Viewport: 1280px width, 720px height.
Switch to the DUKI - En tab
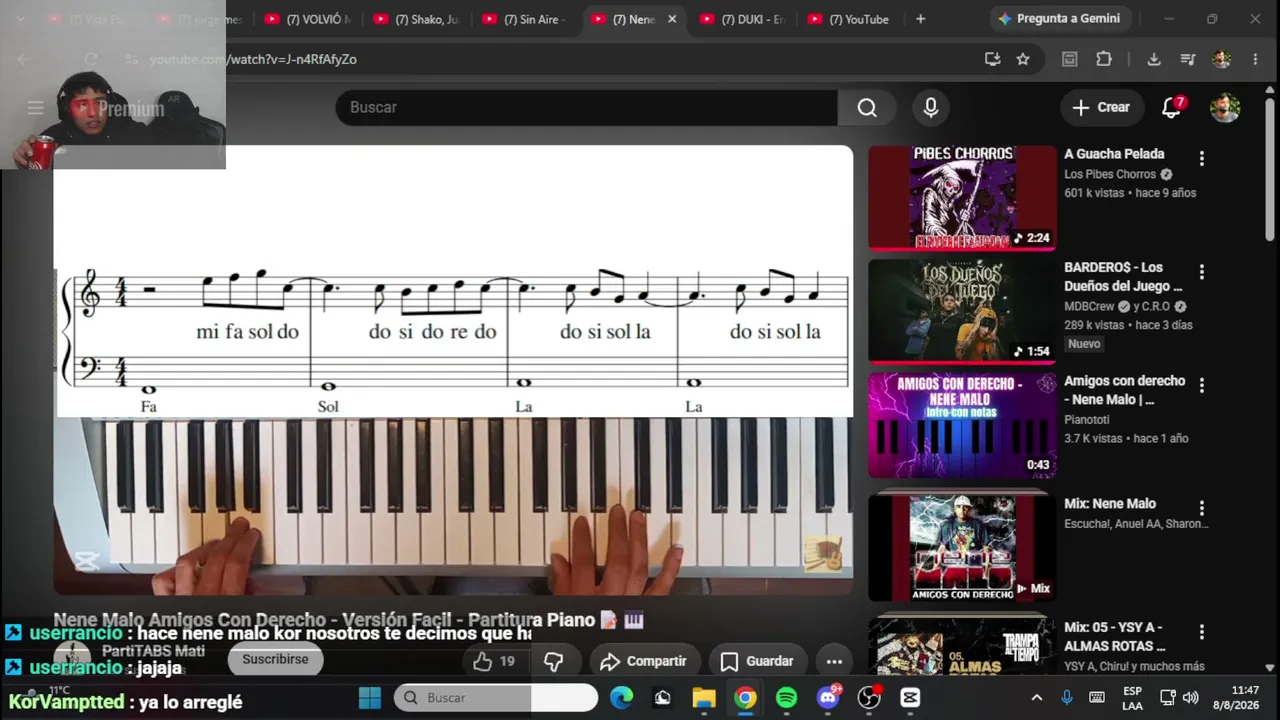point(743,19)
